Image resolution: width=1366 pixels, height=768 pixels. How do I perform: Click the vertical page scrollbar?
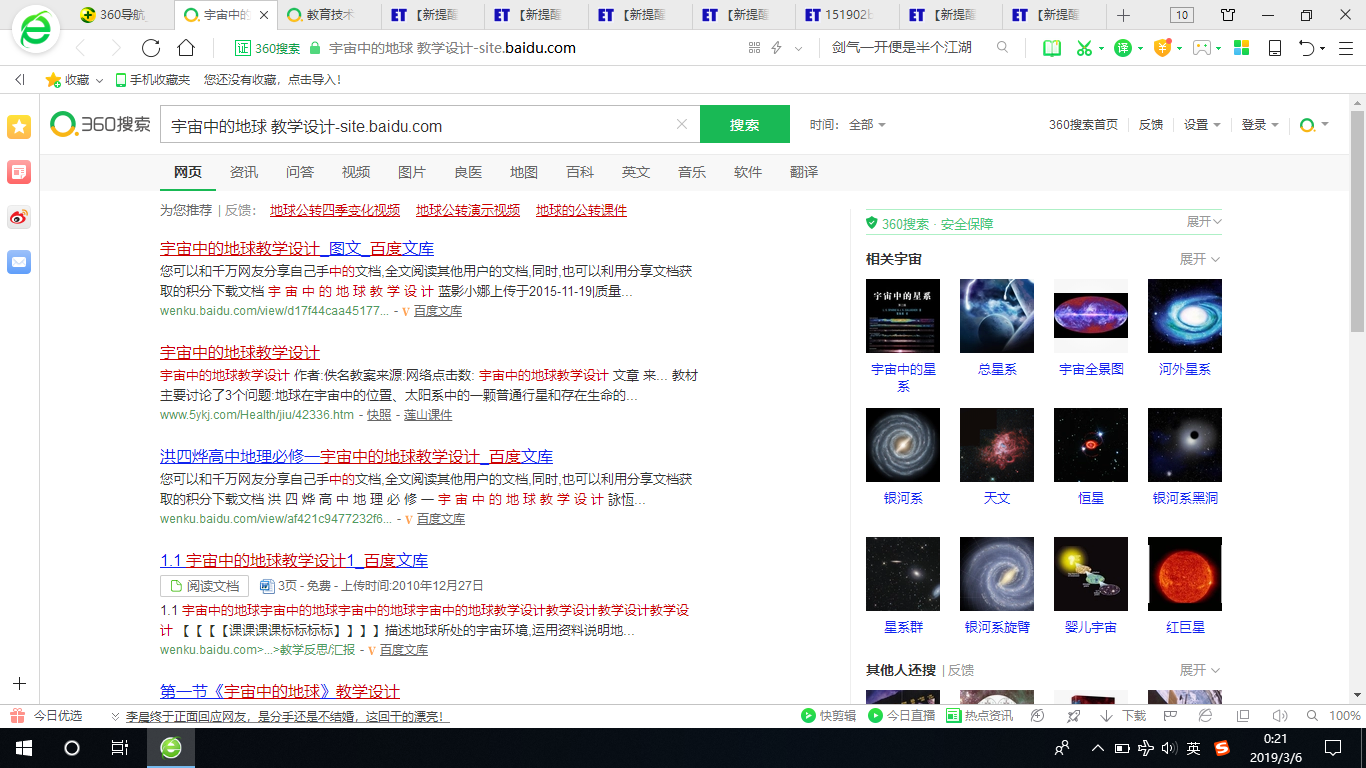[1357, 400]
